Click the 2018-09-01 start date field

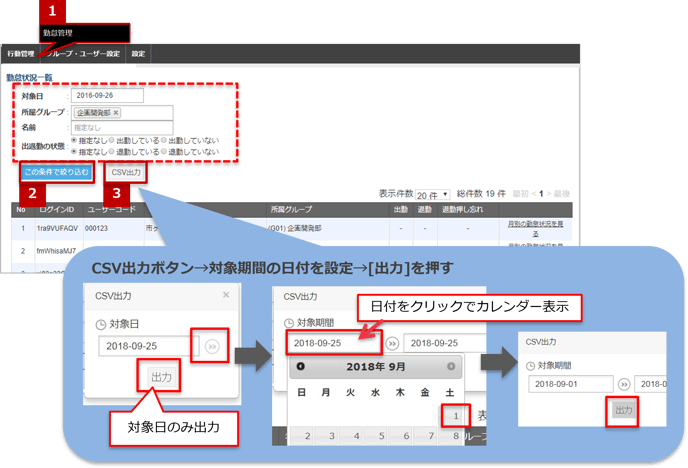[x=570, y=384]
